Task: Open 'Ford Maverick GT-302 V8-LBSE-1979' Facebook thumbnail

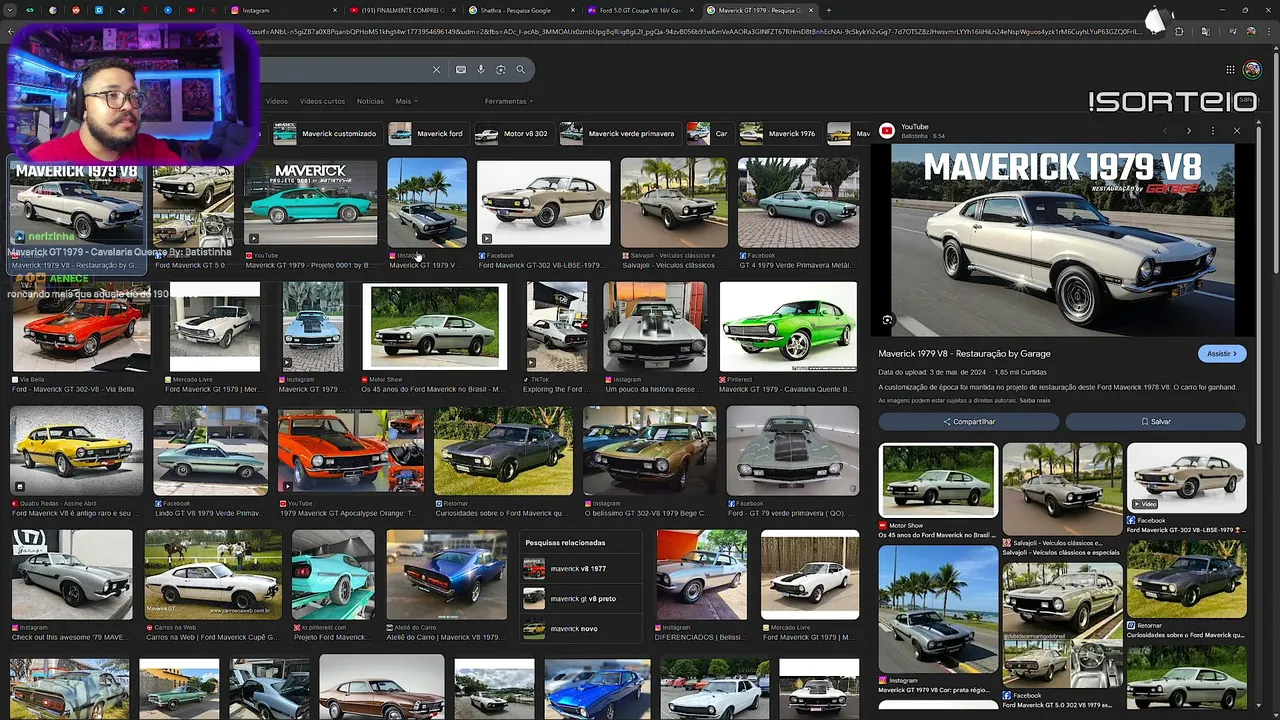Action: tap(543, 203)
